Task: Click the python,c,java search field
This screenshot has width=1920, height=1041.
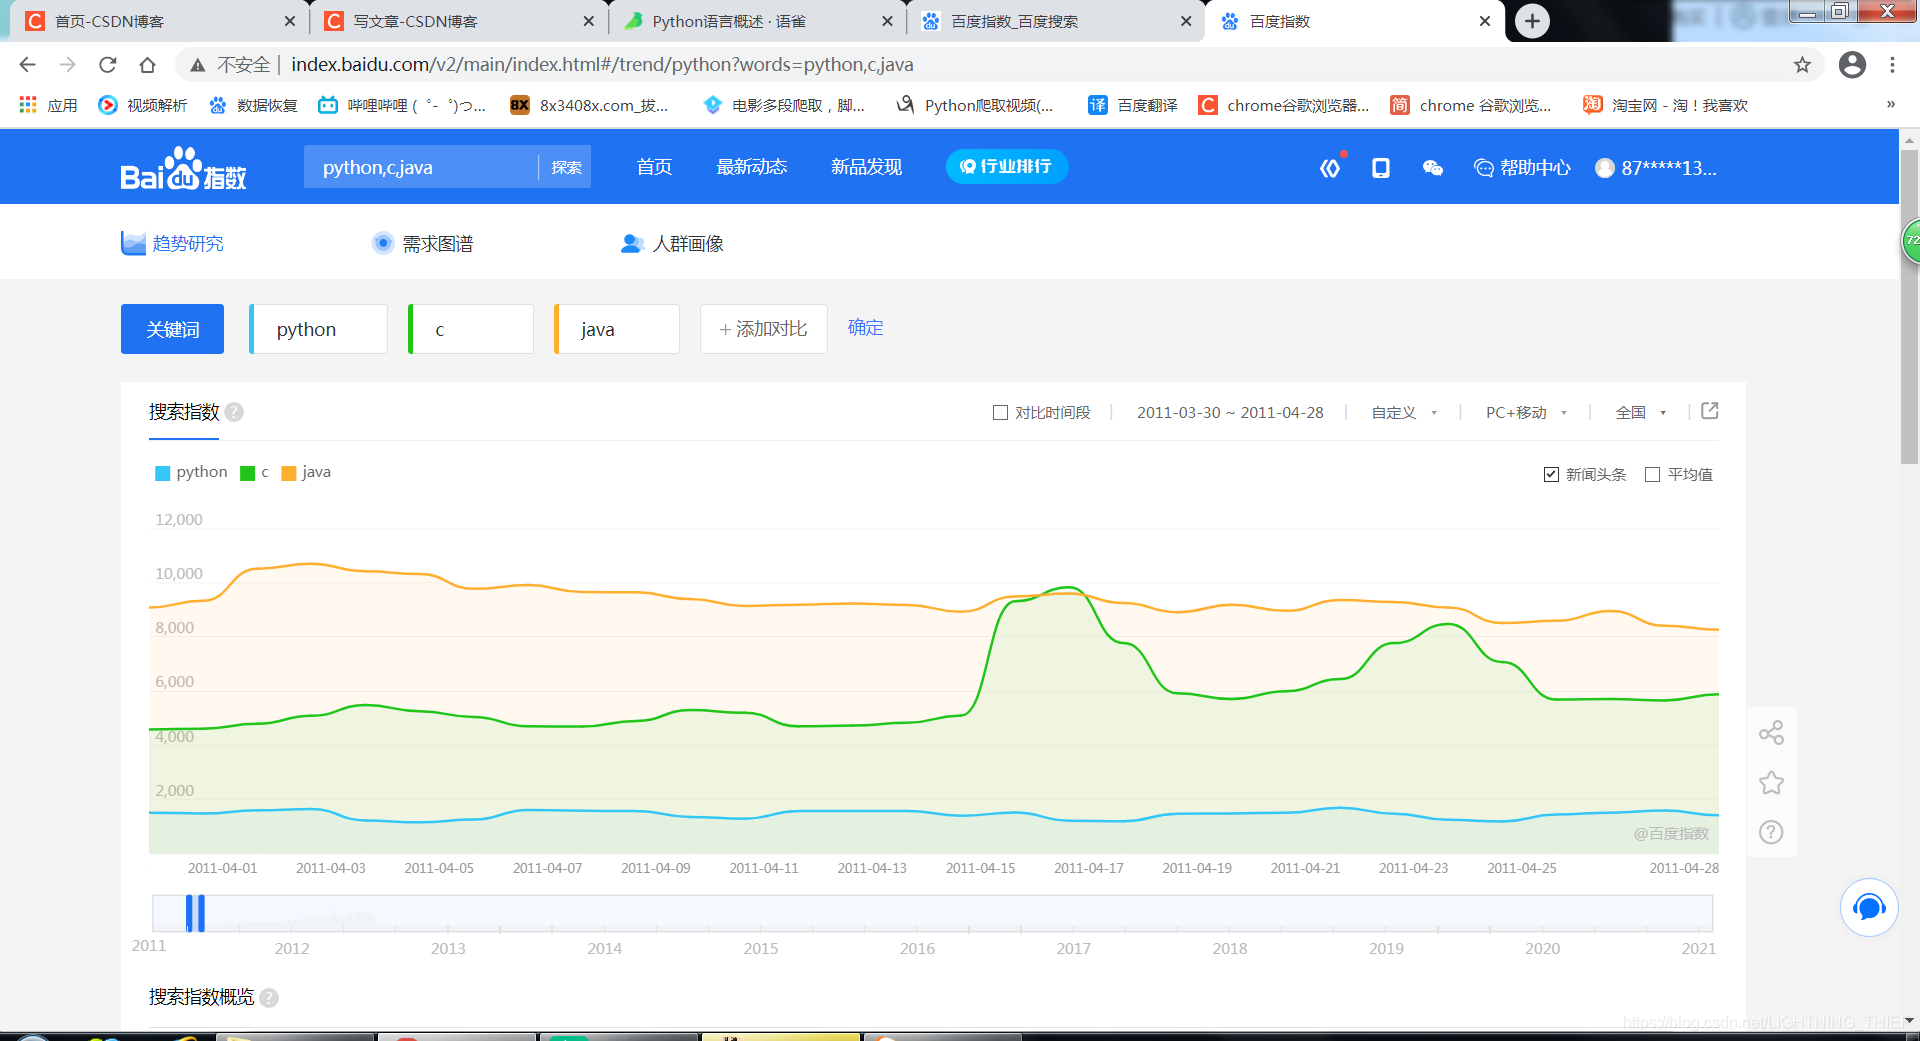Action: [421, 167]
